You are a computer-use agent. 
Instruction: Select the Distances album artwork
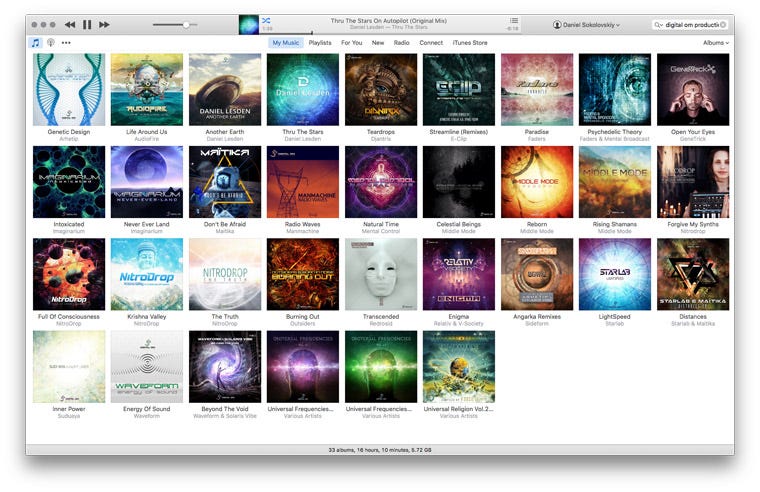point(693,274)
